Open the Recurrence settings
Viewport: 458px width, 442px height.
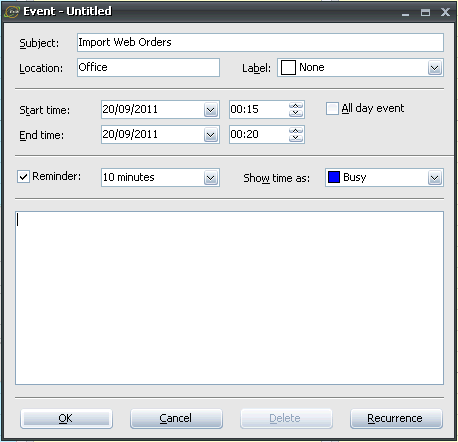(396, 418)
